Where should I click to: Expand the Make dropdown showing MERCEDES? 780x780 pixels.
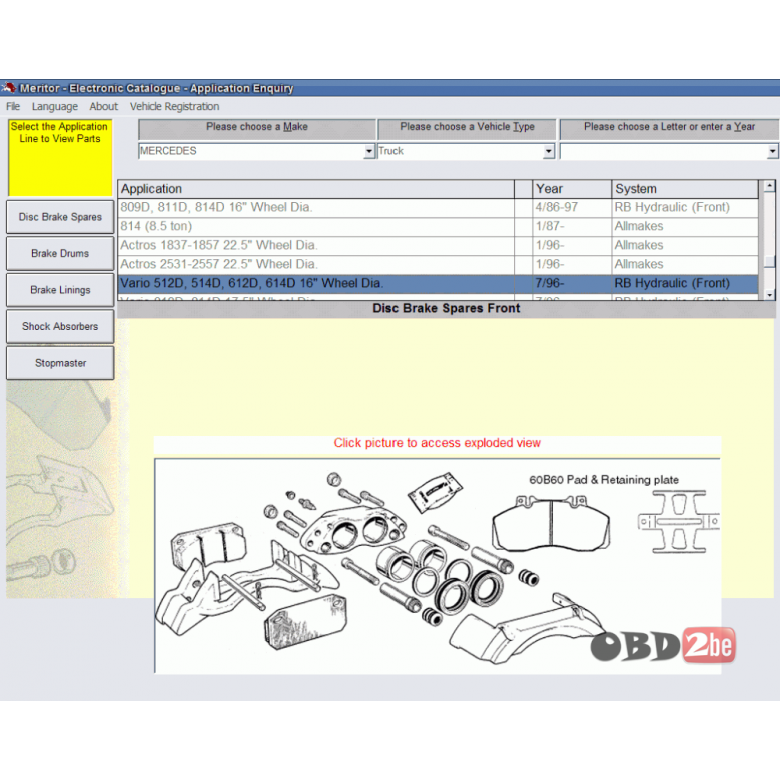[369, 151]
